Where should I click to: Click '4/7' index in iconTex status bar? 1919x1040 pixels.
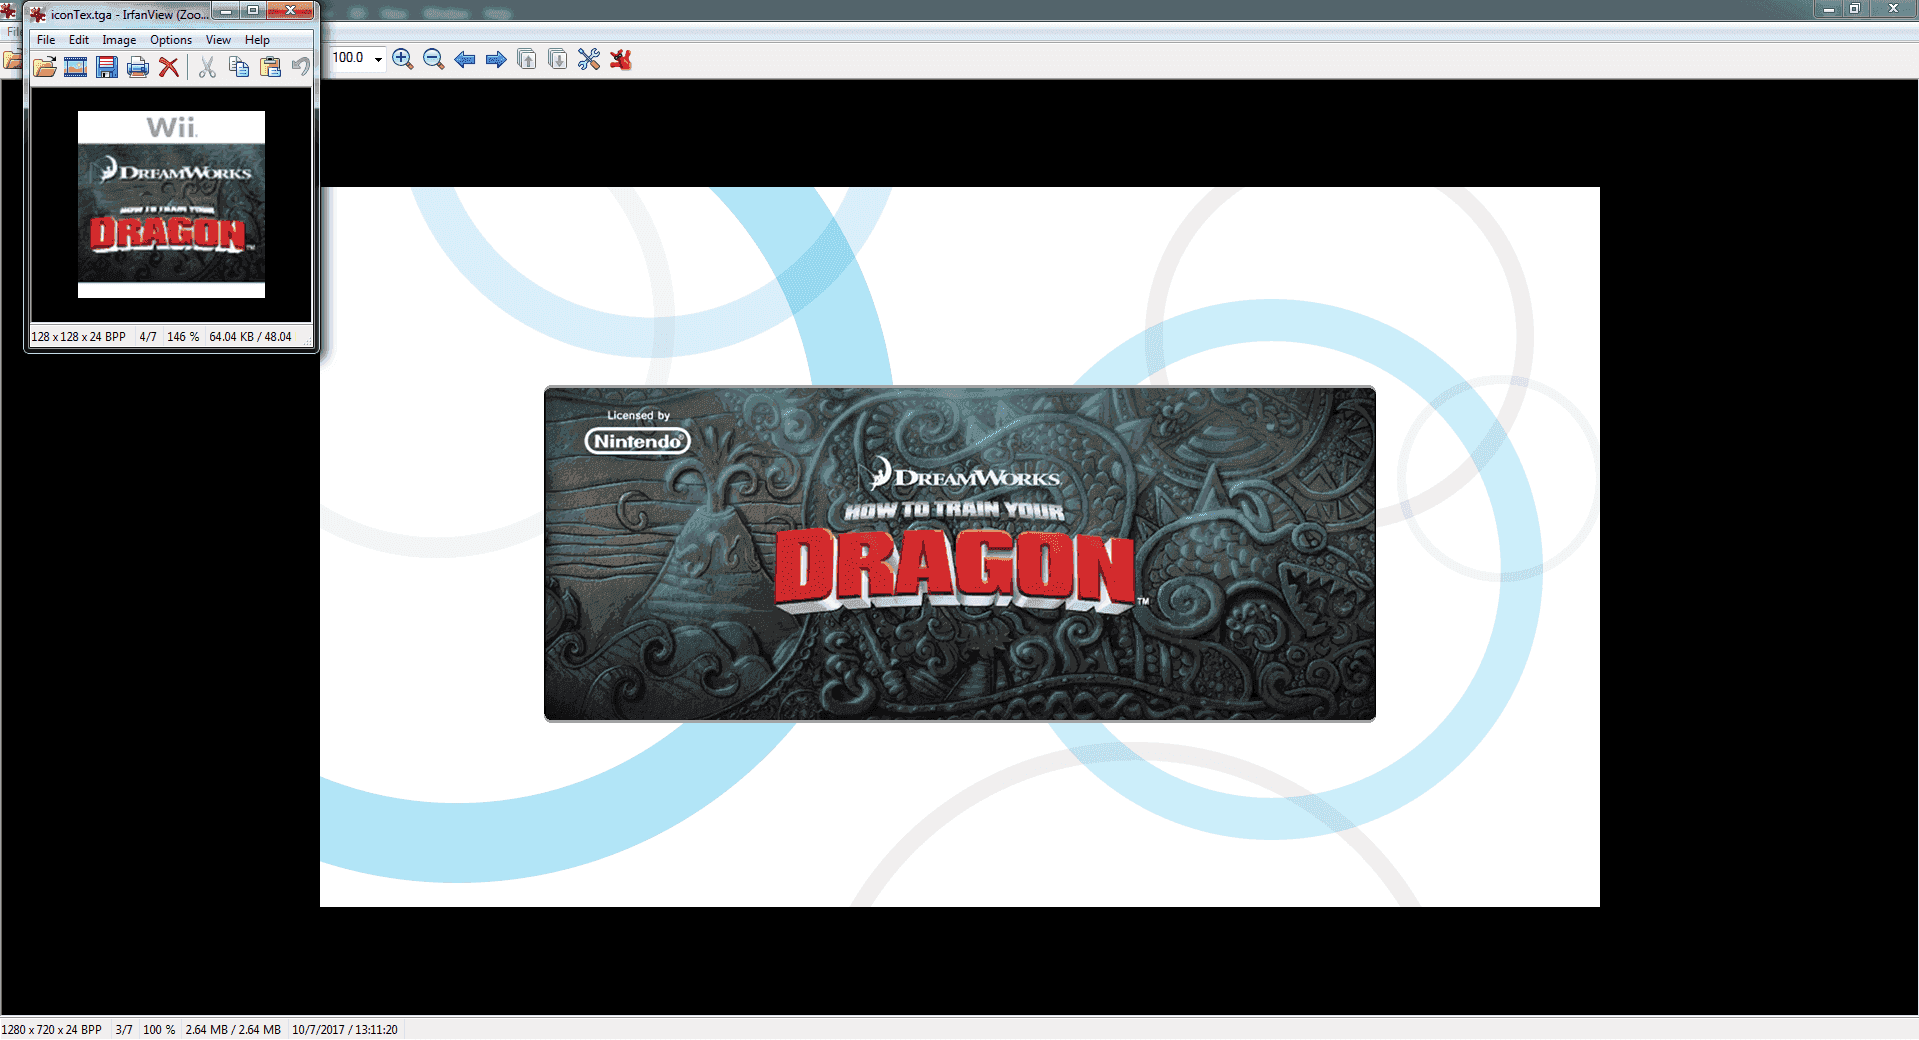pos(148,337)
